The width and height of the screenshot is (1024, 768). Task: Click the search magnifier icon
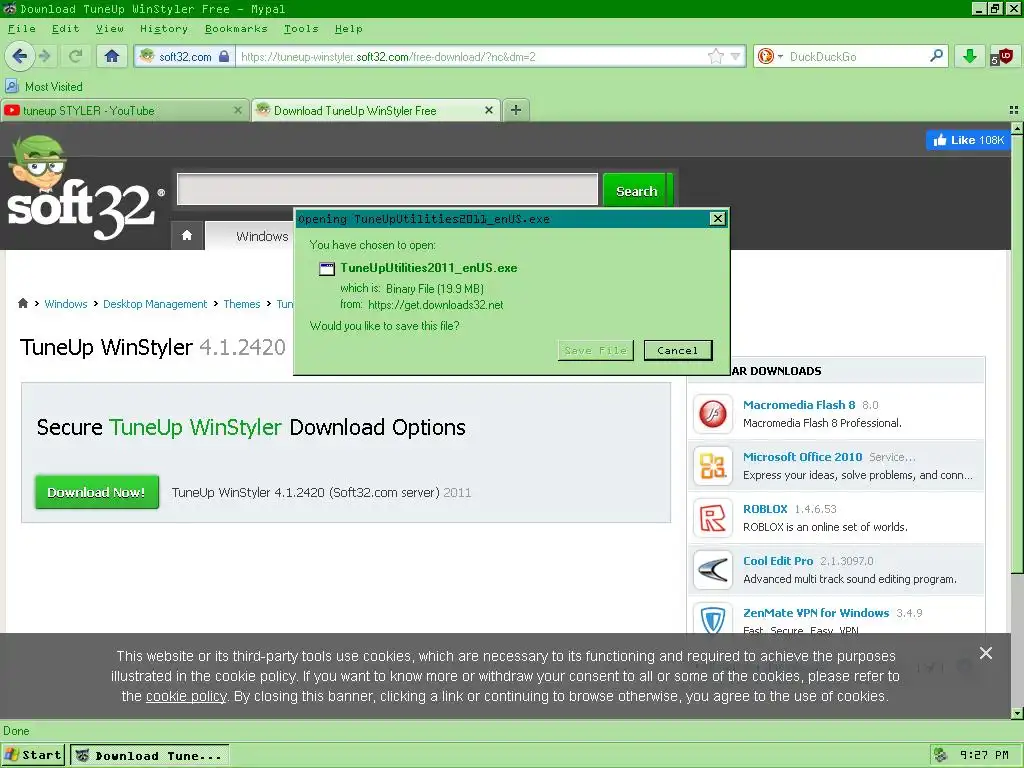(936, 56)
